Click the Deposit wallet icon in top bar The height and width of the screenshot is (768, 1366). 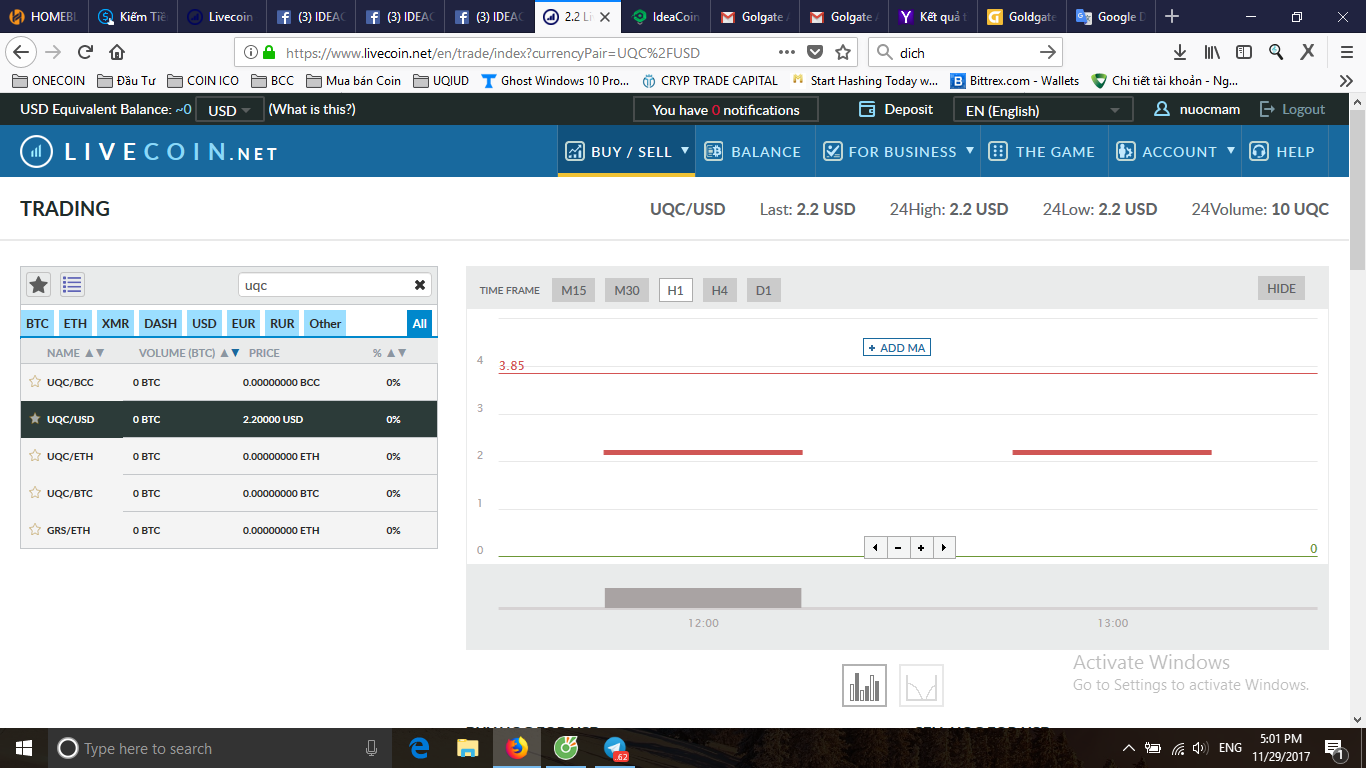(x=867, y=110)
